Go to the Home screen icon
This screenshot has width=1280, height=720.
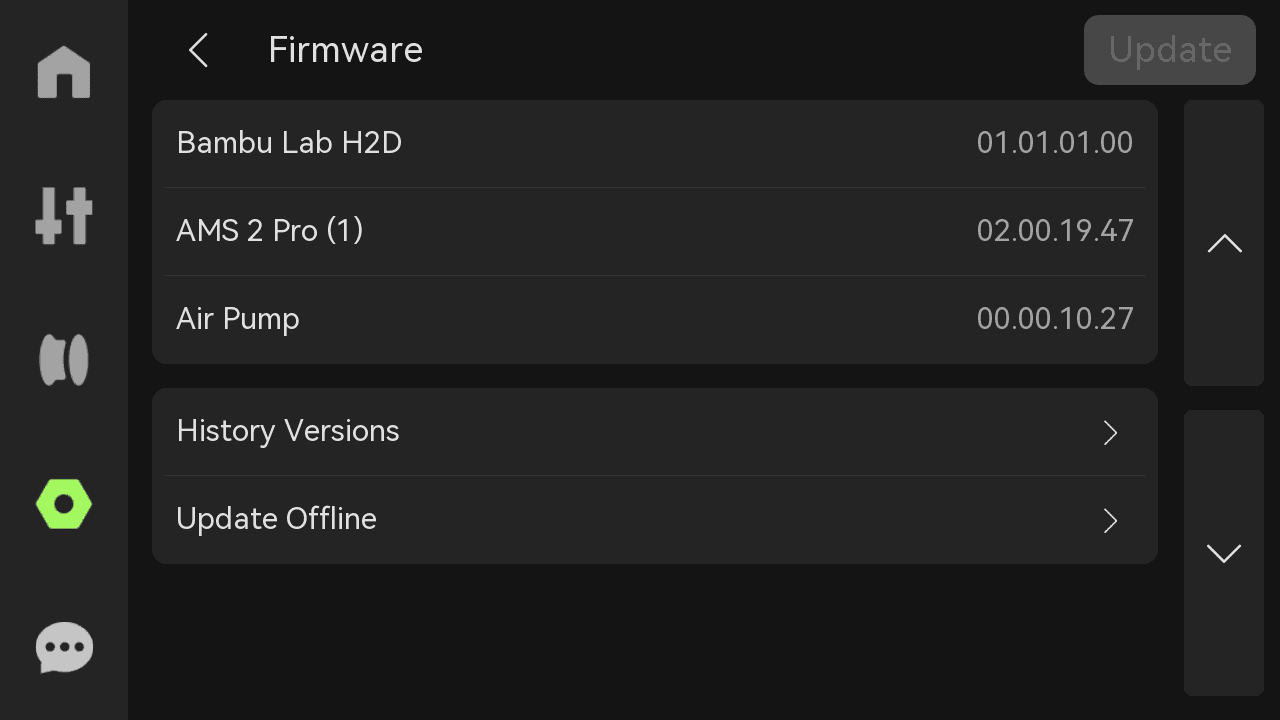[x=64, y=72]
